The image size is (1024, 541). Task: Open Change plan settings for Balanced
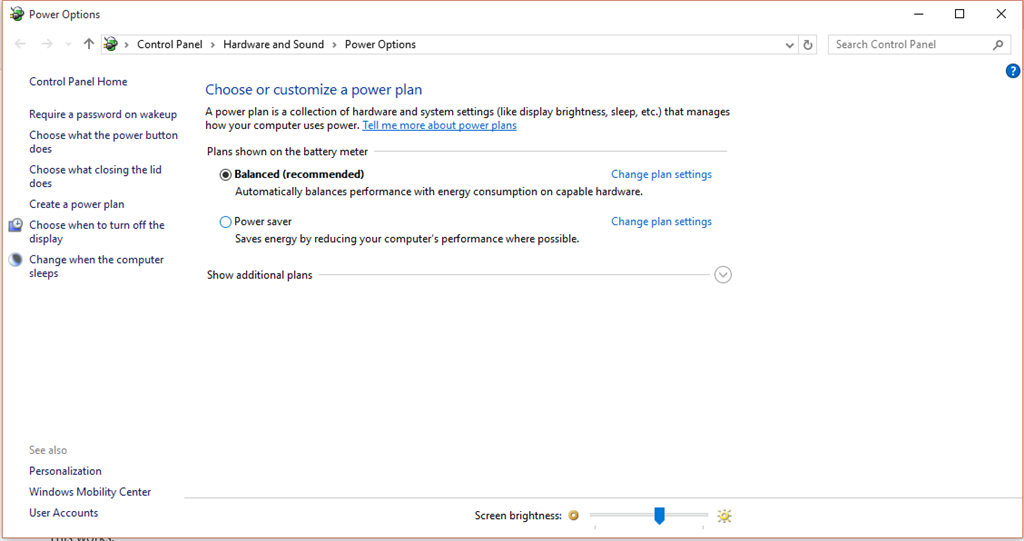[661, 174]
